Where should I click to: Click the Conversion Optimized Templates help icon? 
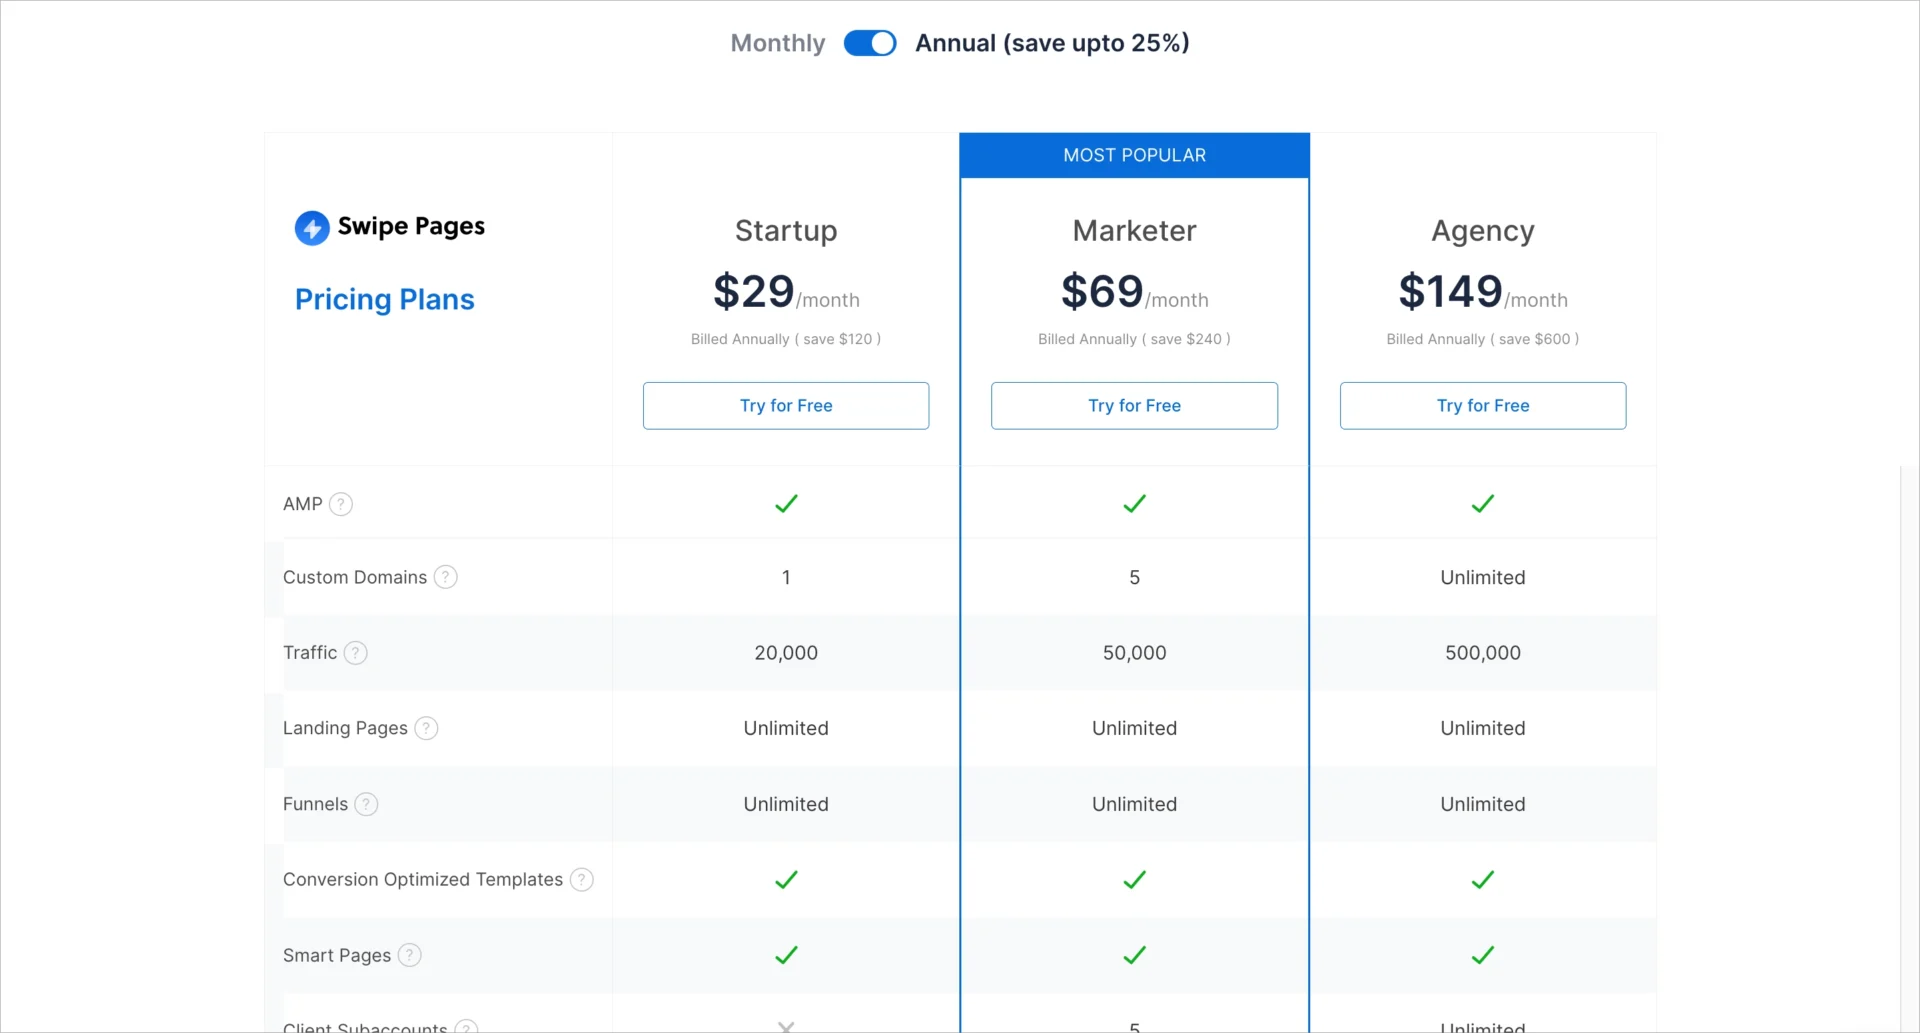tap(581, 880)
